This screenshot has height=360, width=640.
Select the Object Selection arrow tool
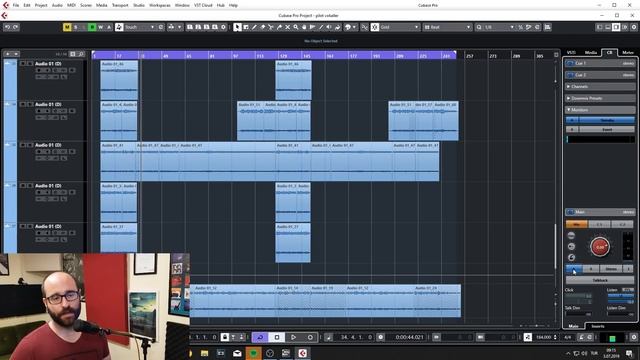point(237,27)
